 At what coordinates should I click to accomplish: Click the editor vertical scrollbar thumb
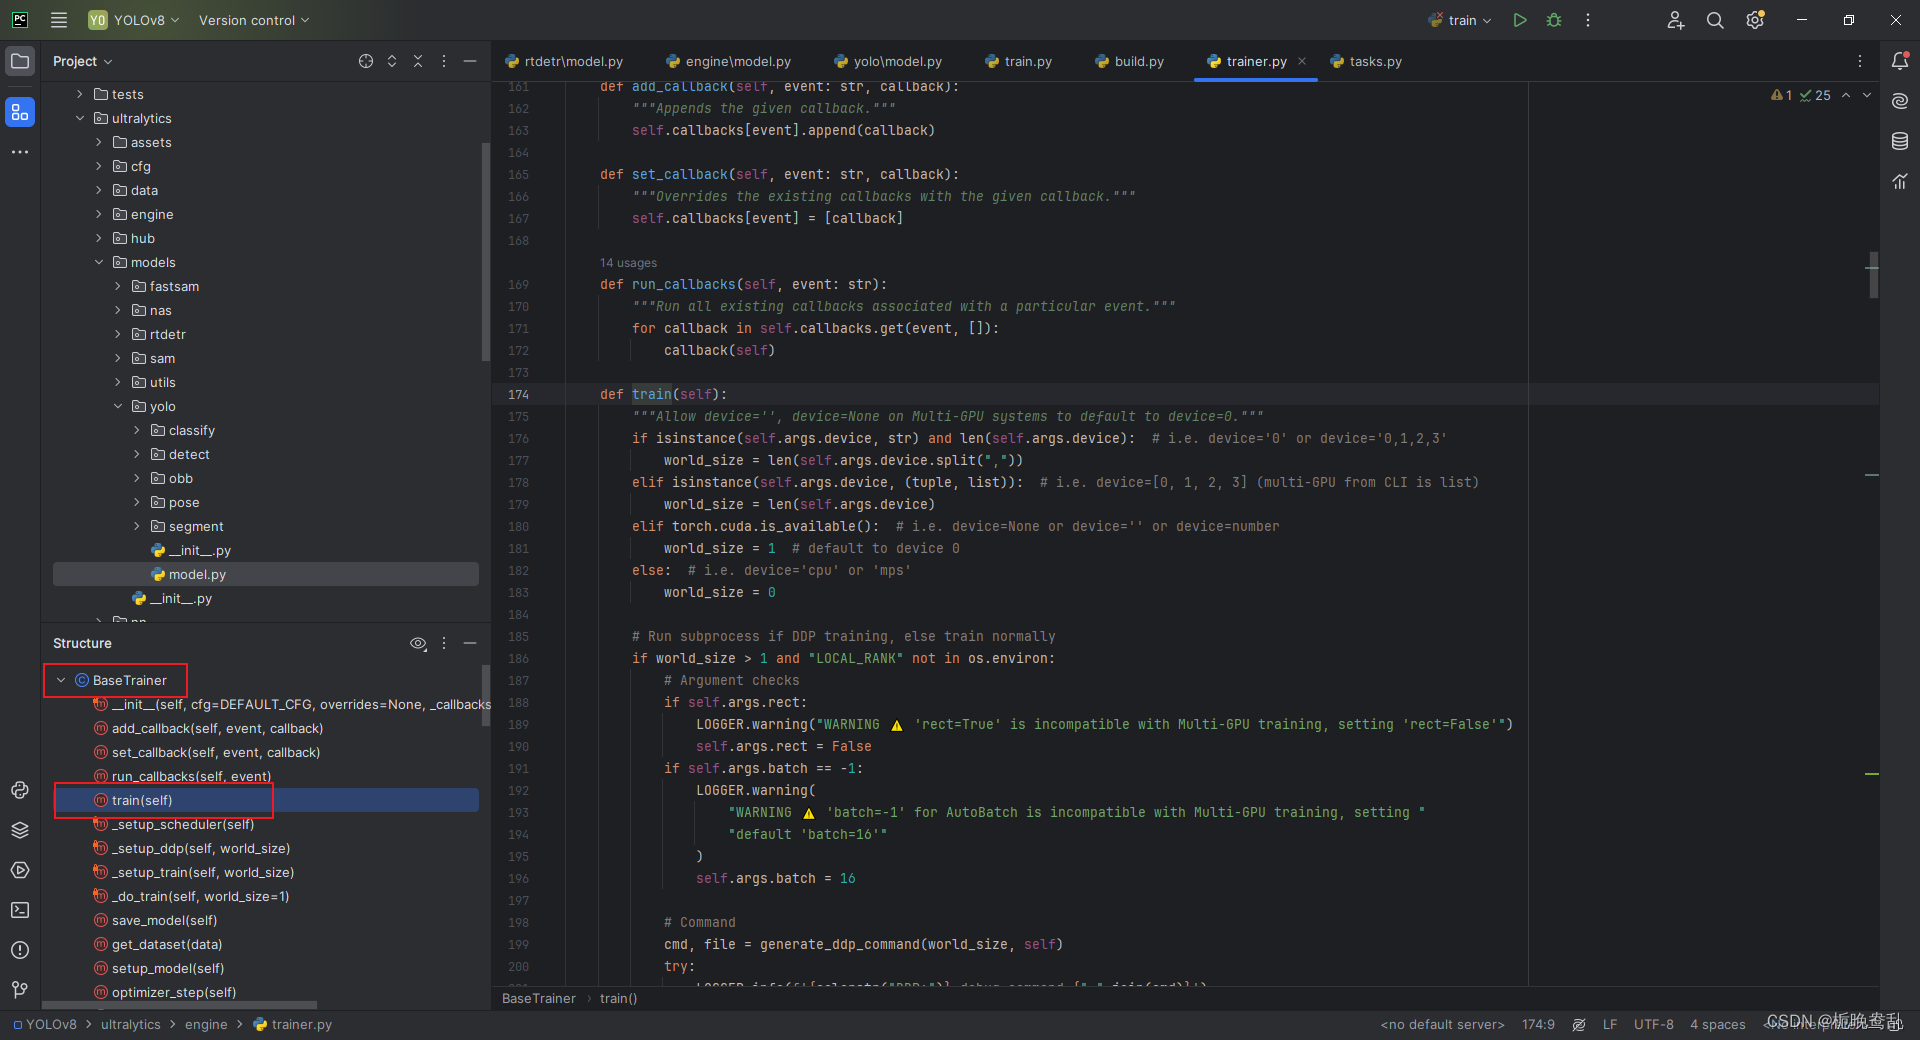pos(1873,275)
